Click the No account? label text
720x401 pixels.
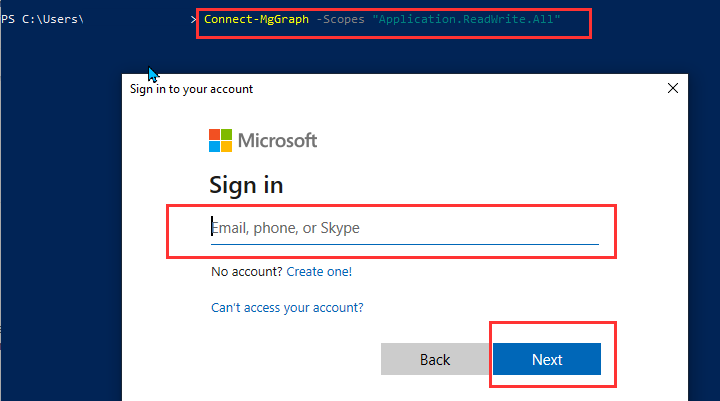247,271
